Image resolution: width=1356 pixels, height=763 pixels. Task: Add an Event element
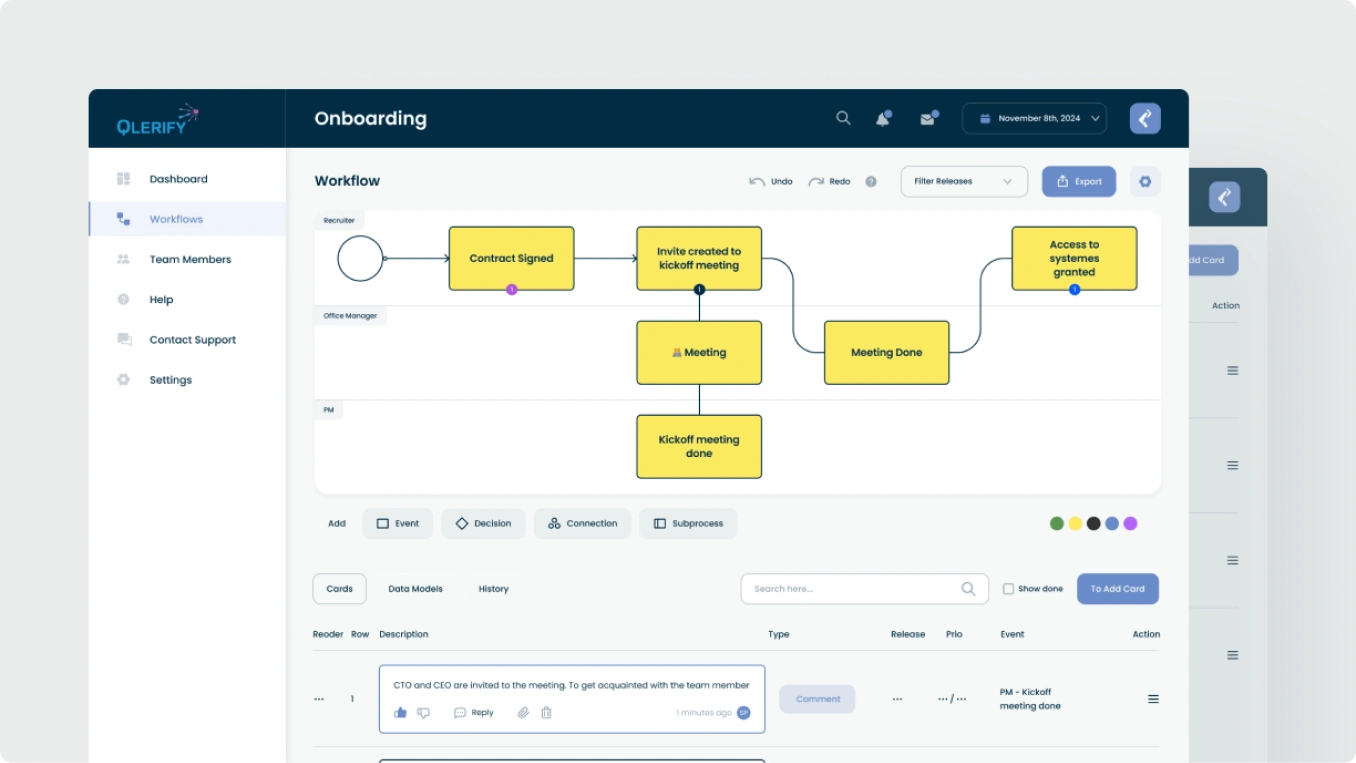click(398, 524)
